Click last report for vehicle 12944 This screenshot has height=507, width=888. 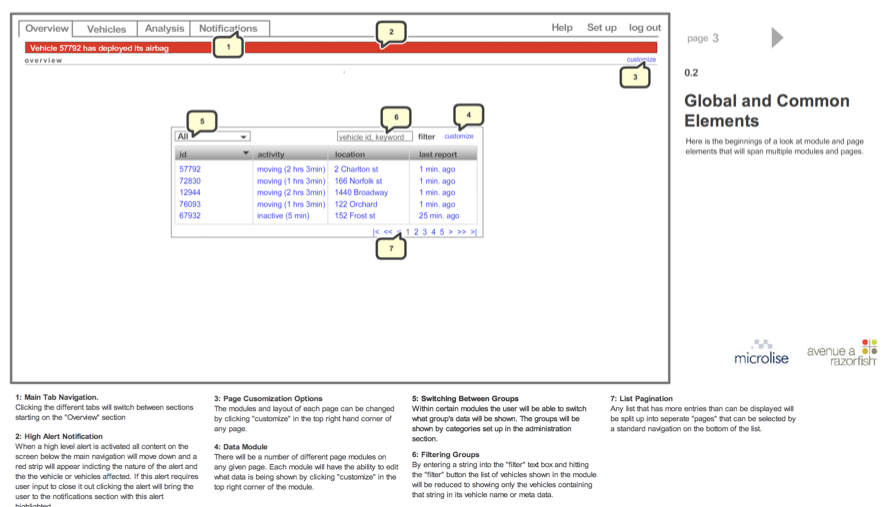(x=437, y=193)
